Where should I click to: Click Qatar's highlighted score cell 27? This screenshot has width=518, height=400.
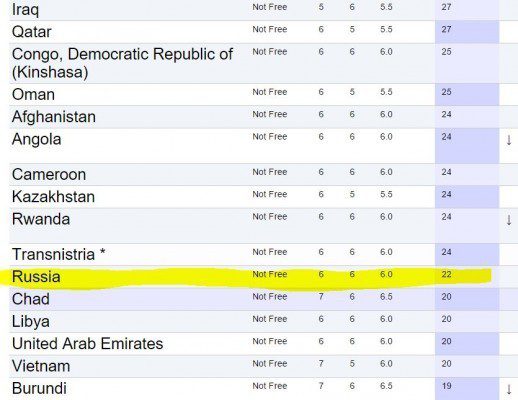pos(467,32)
